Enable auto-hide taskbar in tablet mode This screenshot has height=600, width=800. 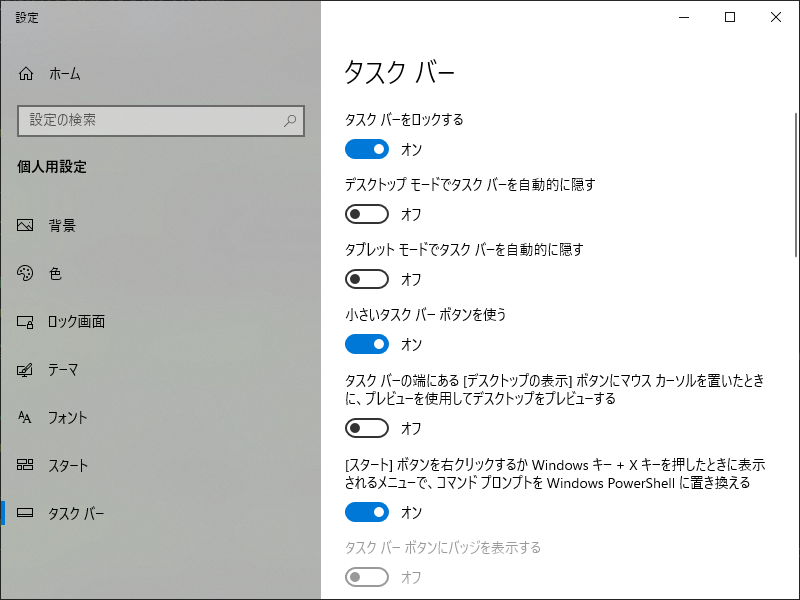click(x=367, y=278)
